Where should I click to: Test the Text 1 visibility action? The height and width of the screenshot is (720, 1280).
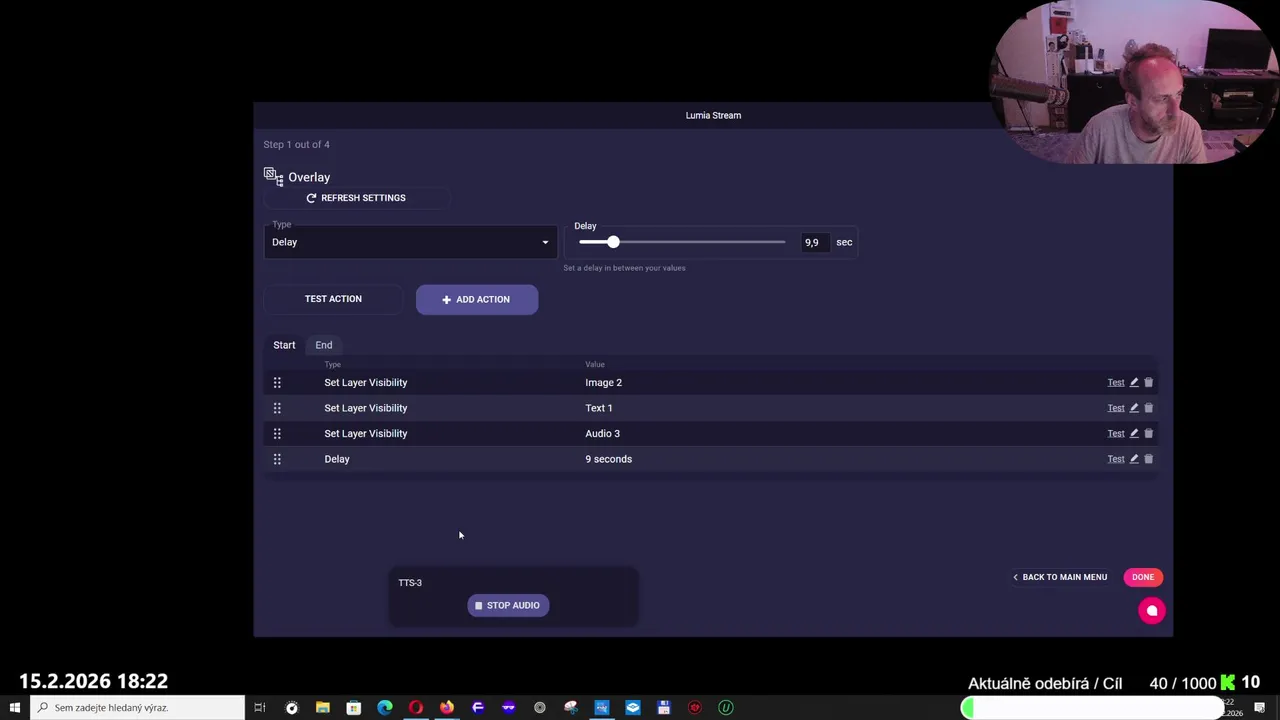(x=1116, y=408)
